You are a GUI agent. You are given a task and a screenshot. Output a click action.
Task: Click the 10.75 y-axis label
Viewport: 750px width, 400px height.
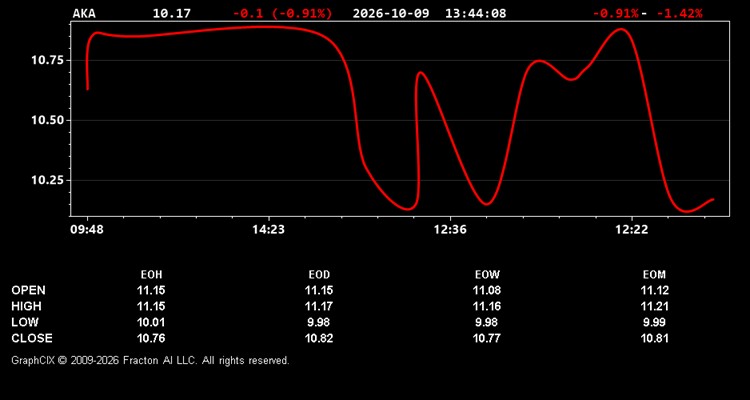pos(47,60)
